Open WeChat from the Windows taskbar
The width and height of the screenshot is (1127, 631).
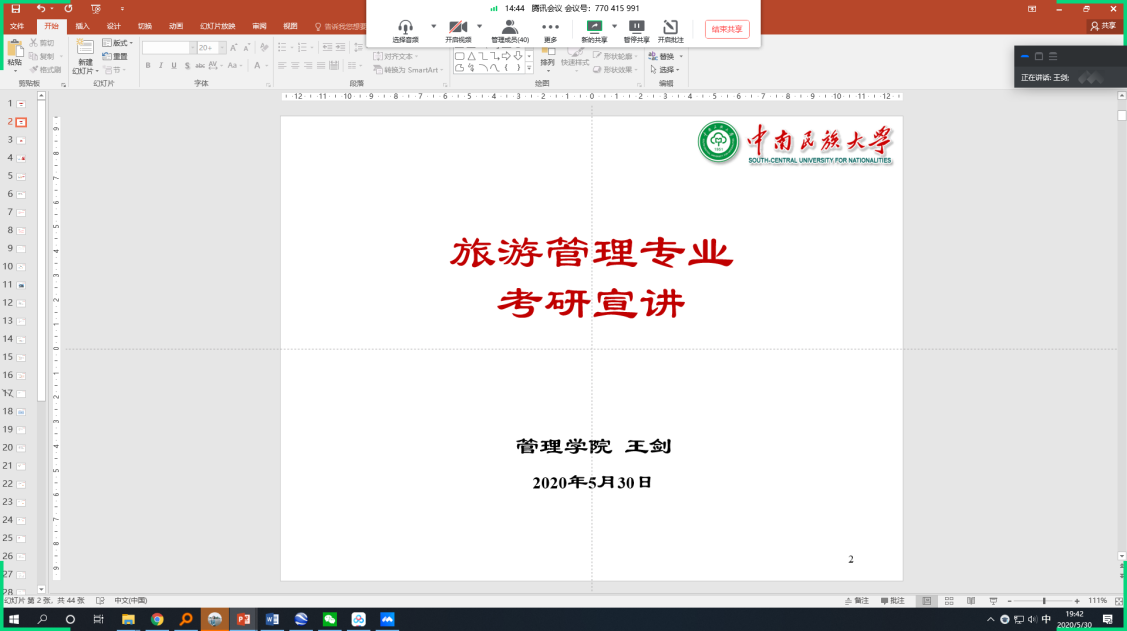(x=330, y=620)
